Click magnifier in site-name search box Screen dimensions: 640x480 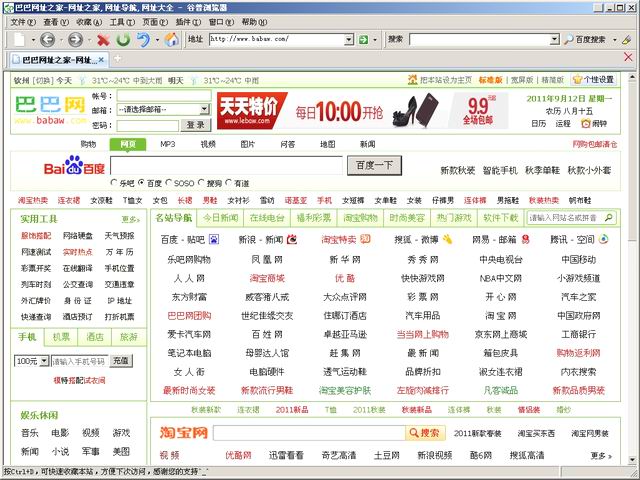click(608, 218)
